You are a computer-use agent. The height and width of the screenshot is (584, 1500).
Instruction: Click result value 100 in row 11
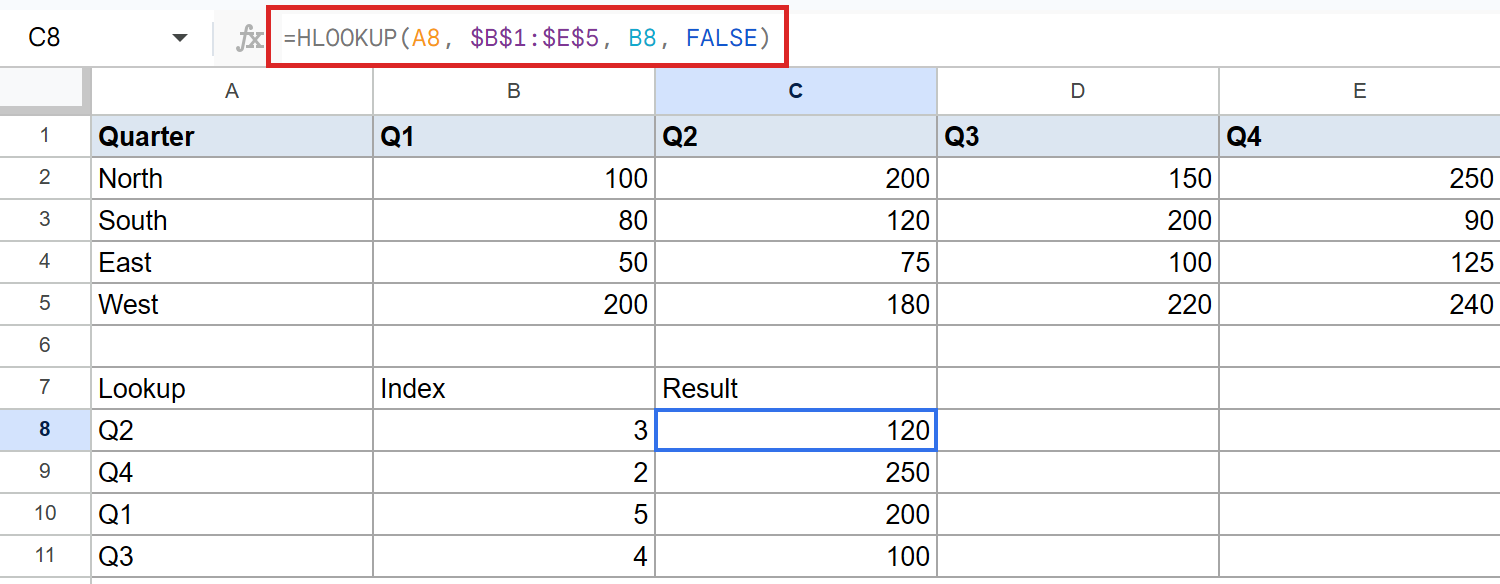796,556
